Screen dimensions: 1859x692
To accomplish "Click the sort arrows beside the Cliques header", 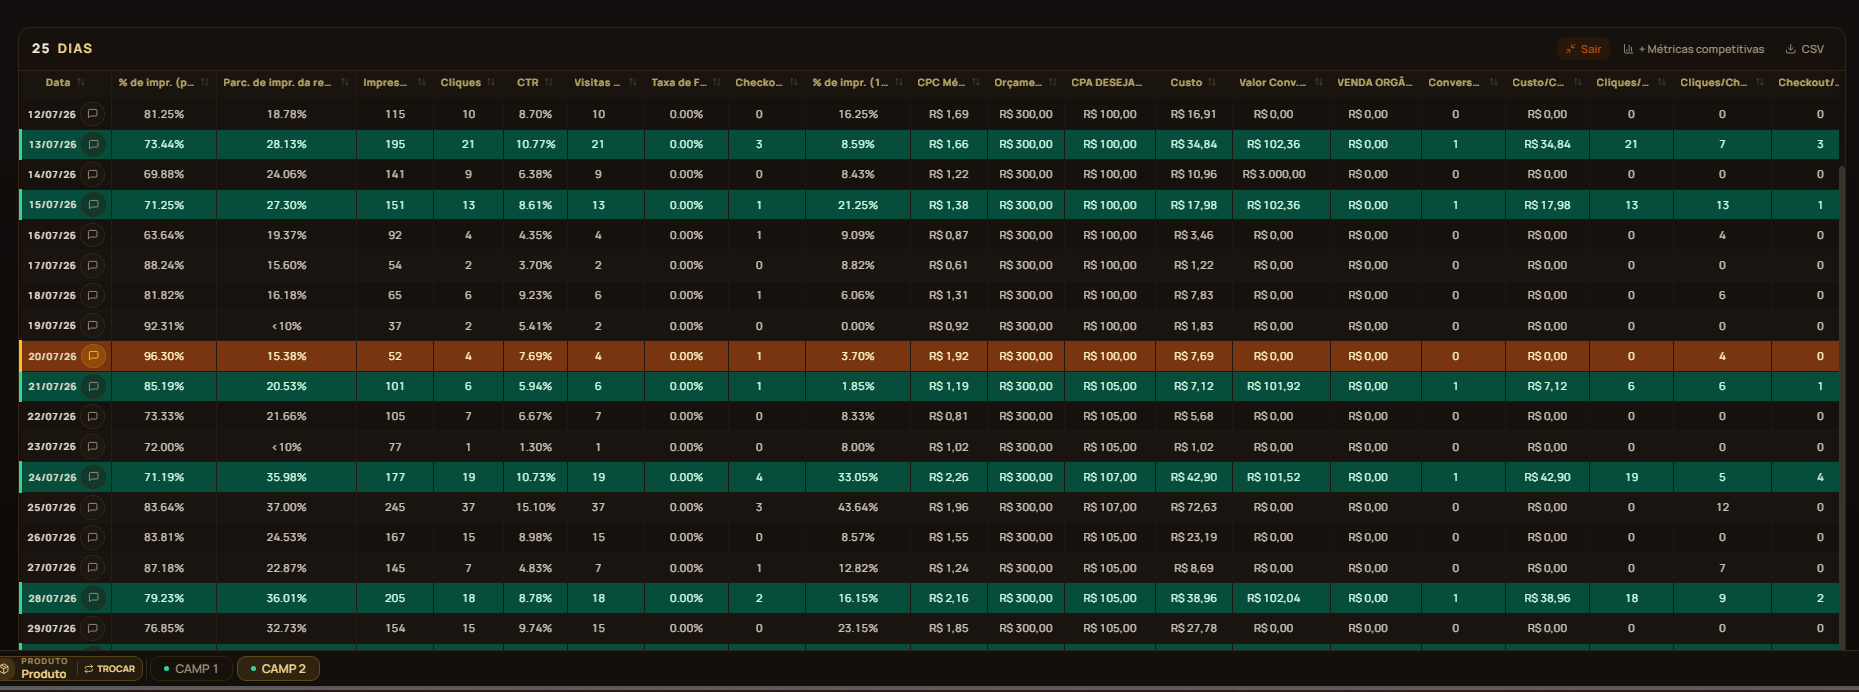I will 491,82.
